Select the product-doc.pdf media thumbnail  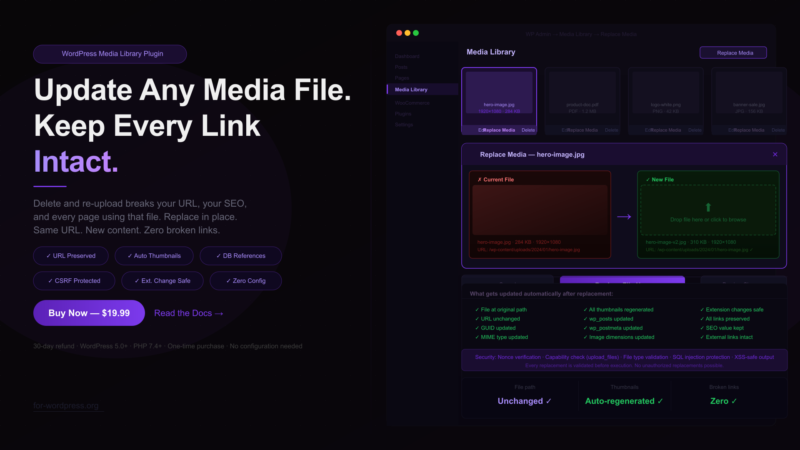(x=582, y=93)
